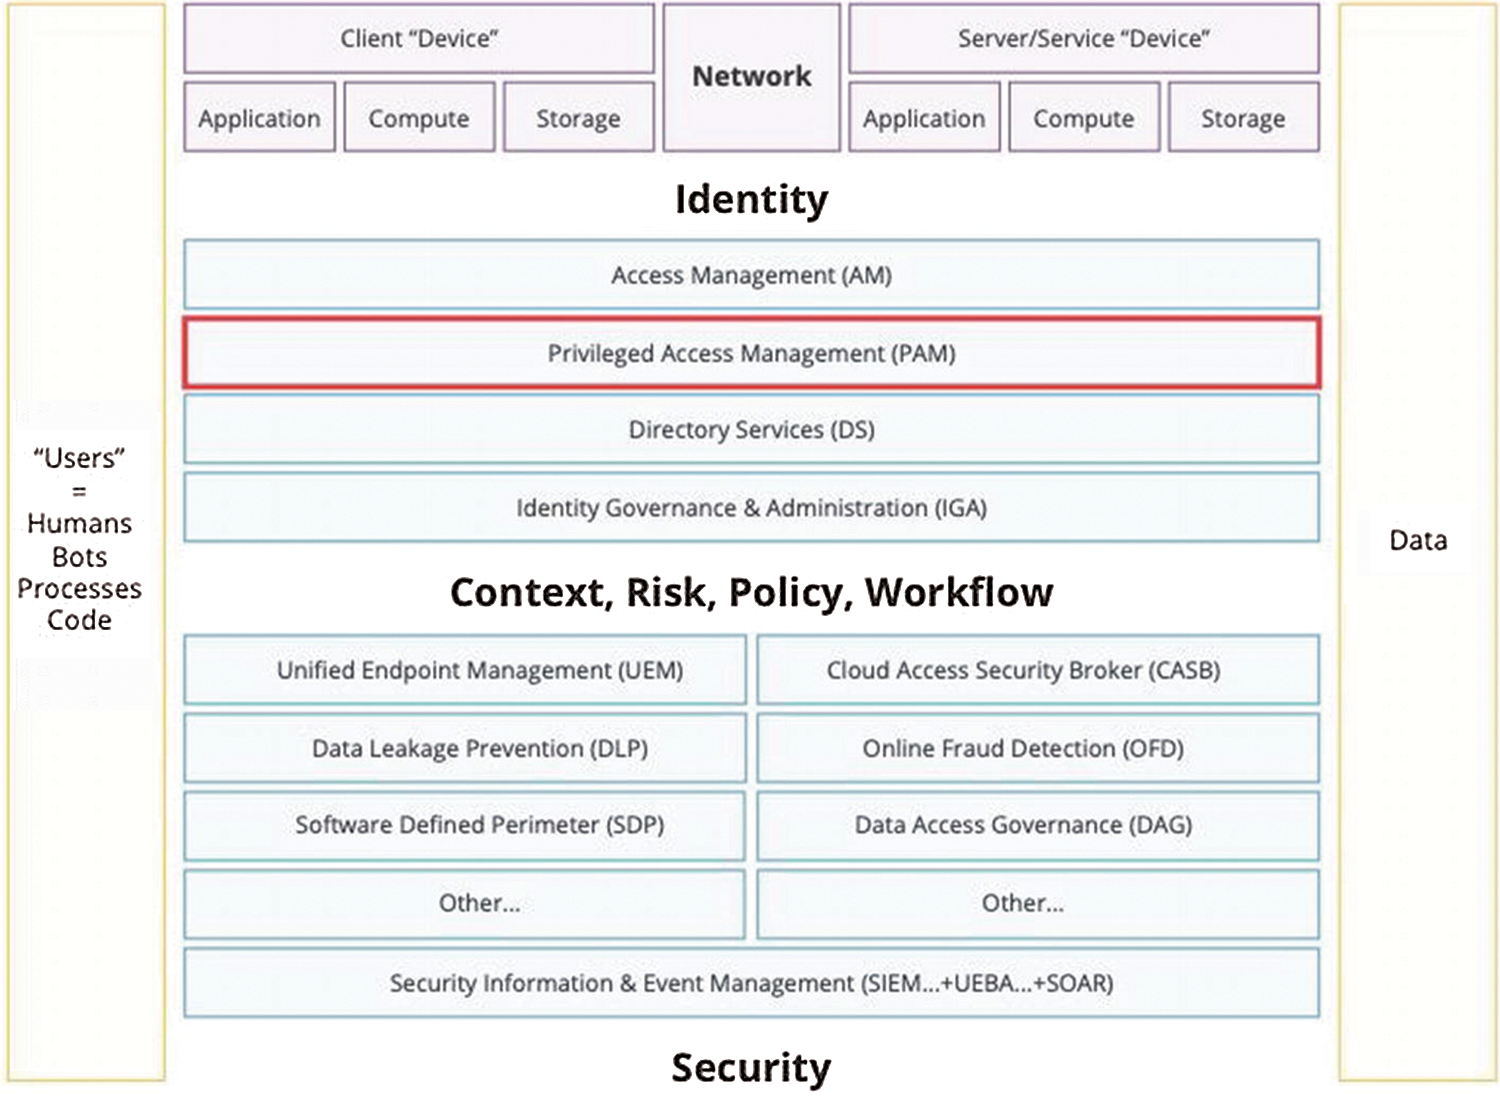
Task: Click the Privileged Access Management (PAM) highlighted box
Action: [x=750, y=353]
